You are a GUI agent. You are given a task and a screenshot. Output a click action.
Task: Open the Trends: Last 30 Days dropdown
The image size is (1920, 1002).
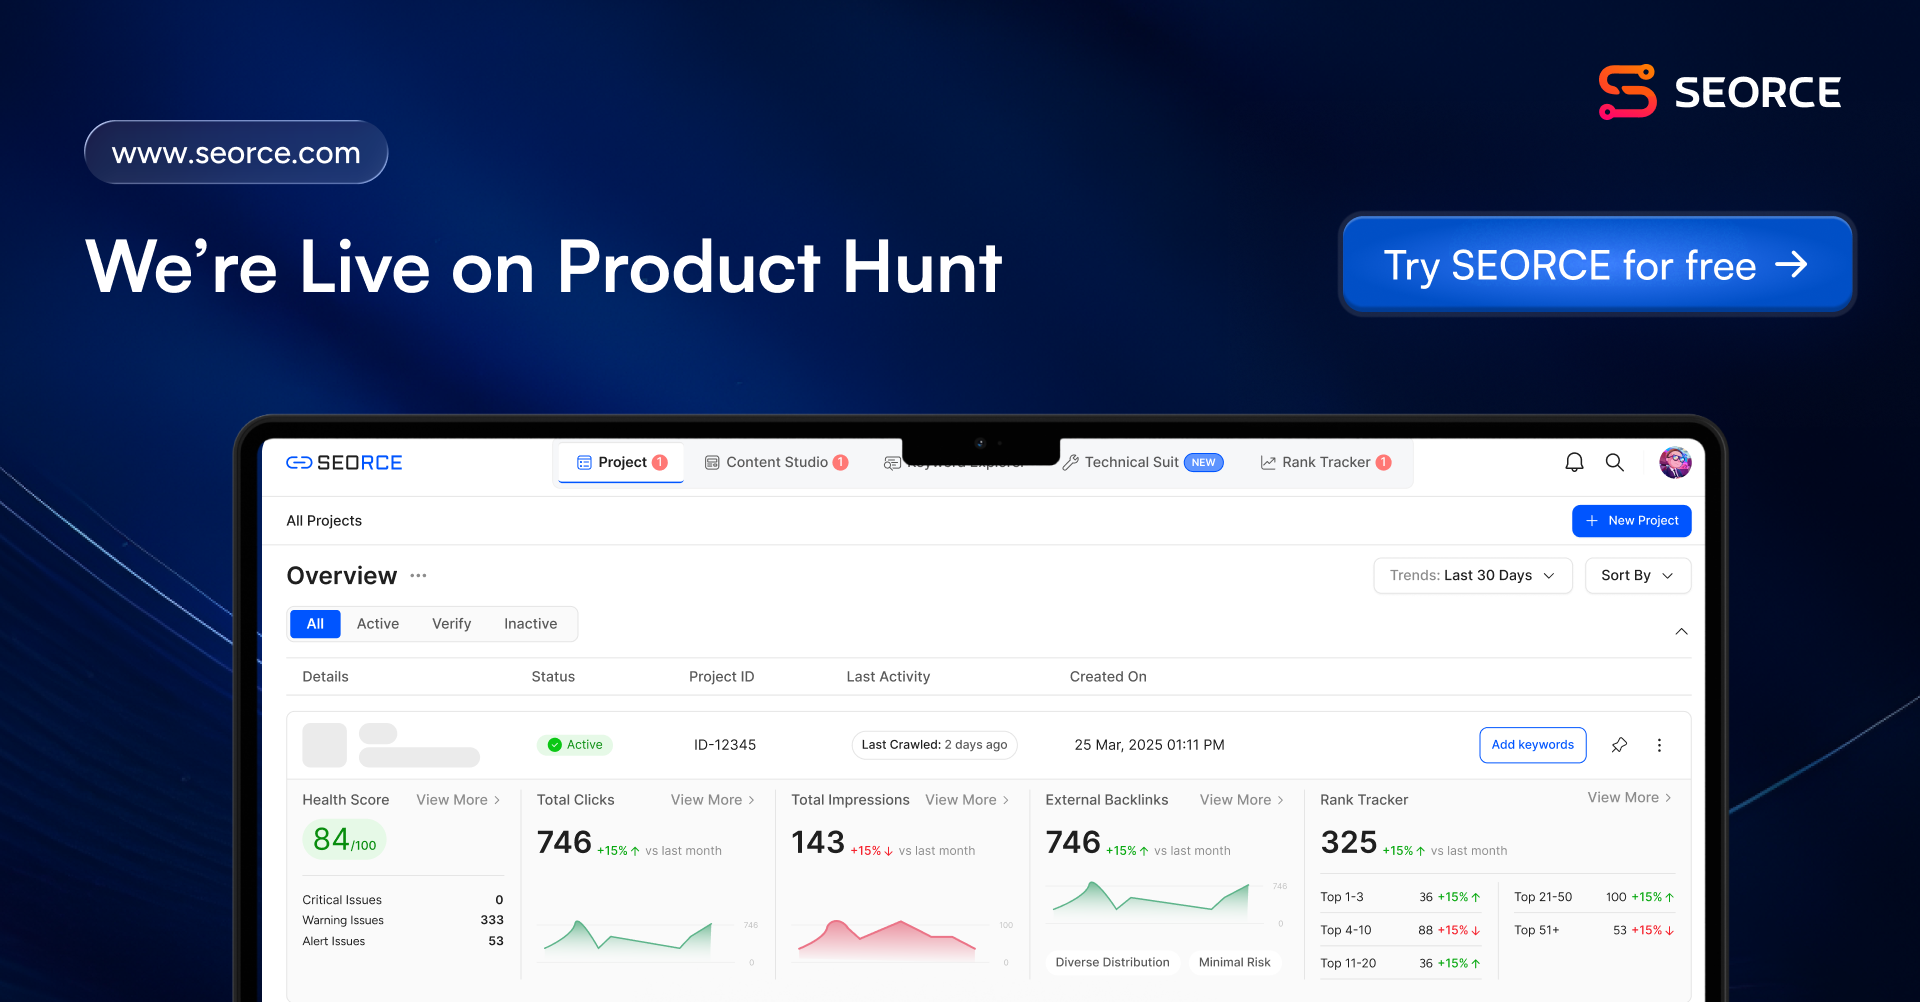[x=1472, y=575]
